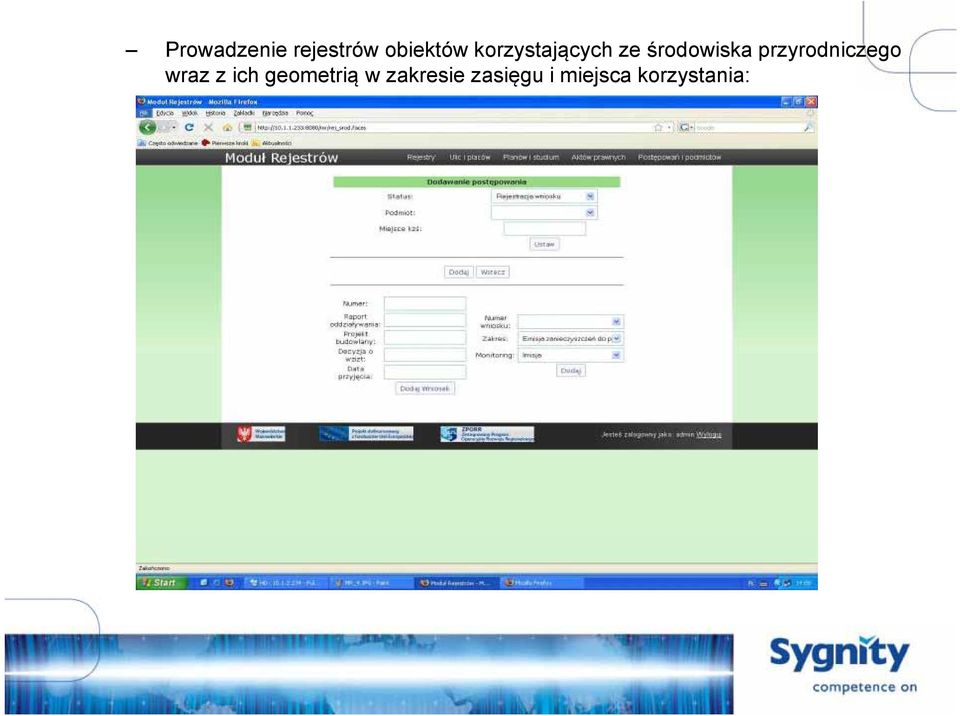
Task: Click the Projekt budowlany input field
Action: click(425, 337)
